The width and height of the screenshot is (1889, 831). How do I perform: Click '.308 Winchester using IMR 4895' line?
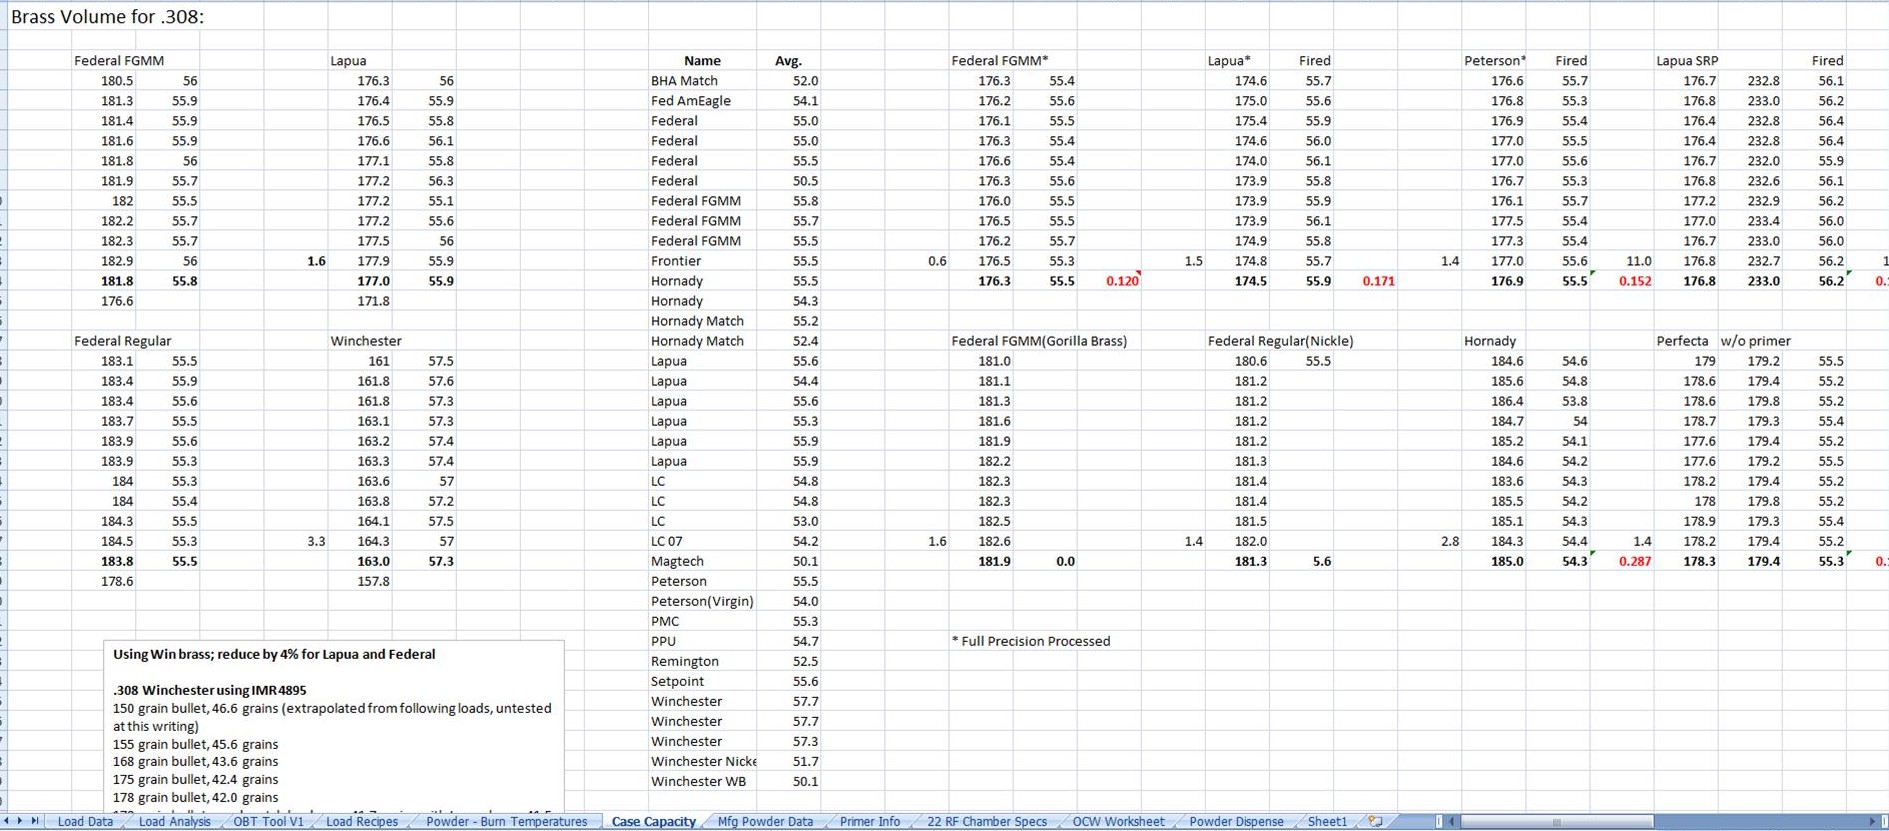(x=210, y=690)
